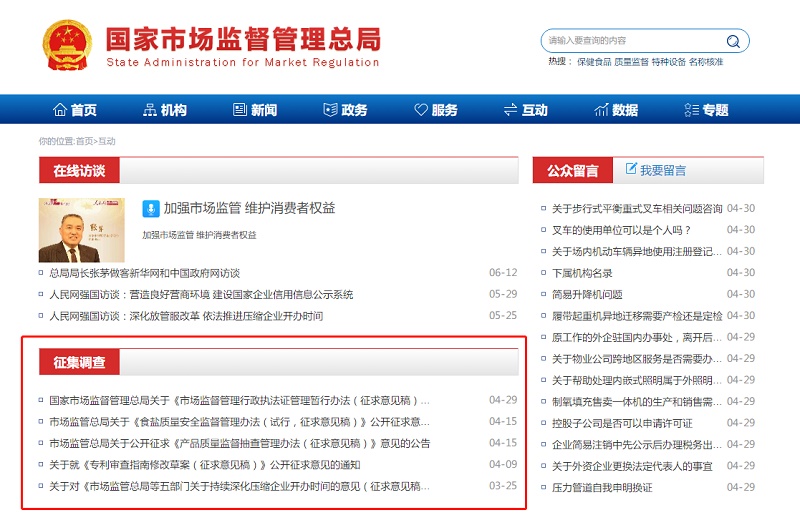This screenshot has height=515, width=800.
Task: Open the 首页 home navigation item
Action: tap(74, 110)
